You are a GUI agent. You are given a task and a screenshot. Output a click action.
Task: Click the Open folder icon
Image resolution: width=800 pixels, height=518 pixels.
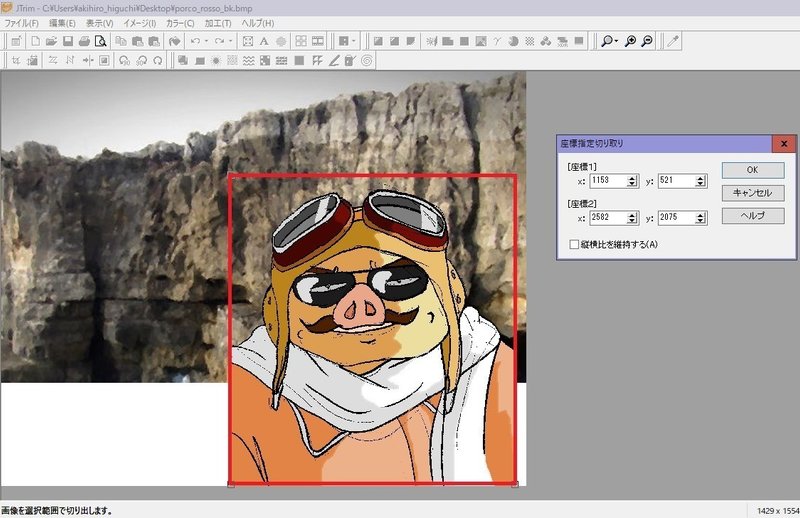(51, 41)
